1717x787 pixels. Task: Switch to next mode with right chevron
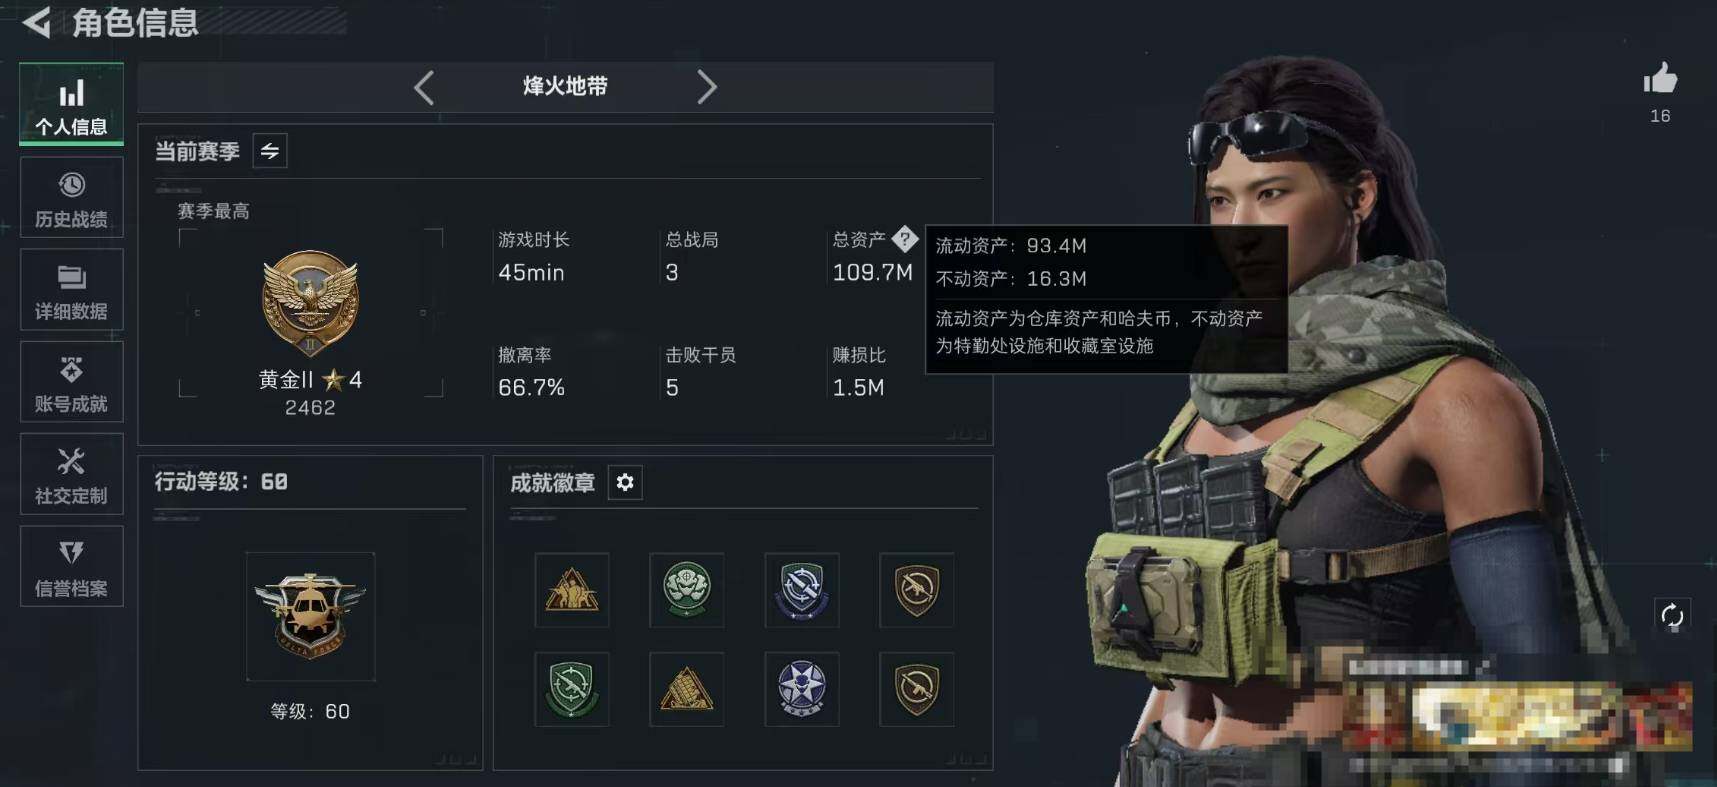coord(707,87)
